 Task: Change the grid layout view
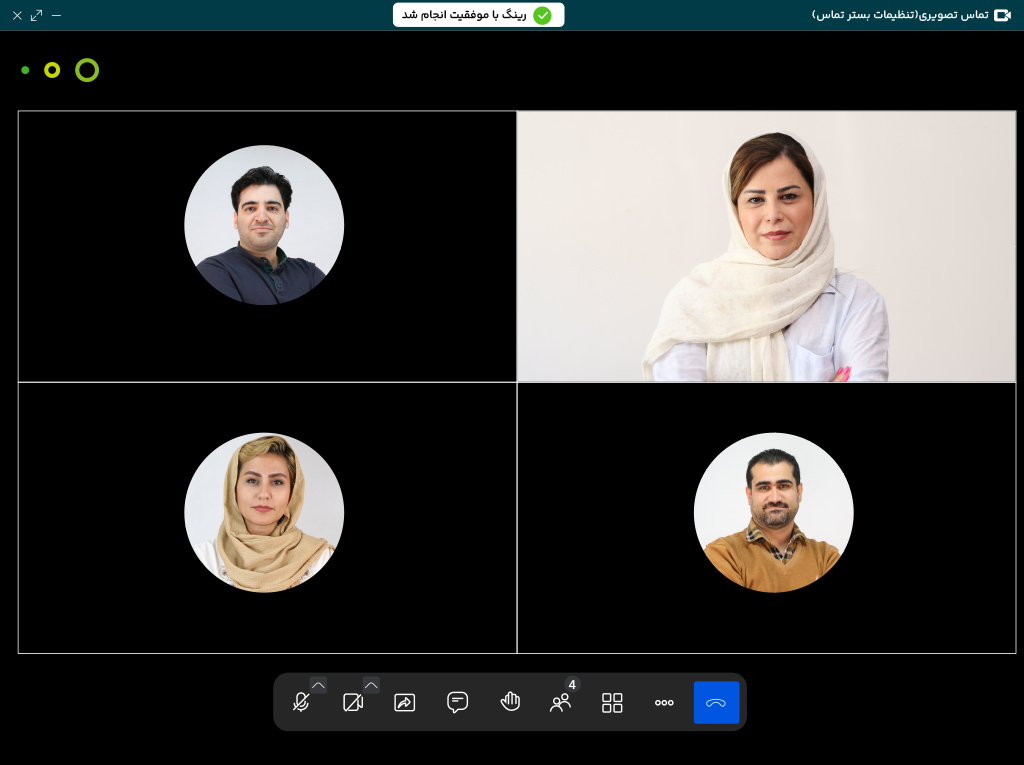pyautogui.click(x=612, y=703)
